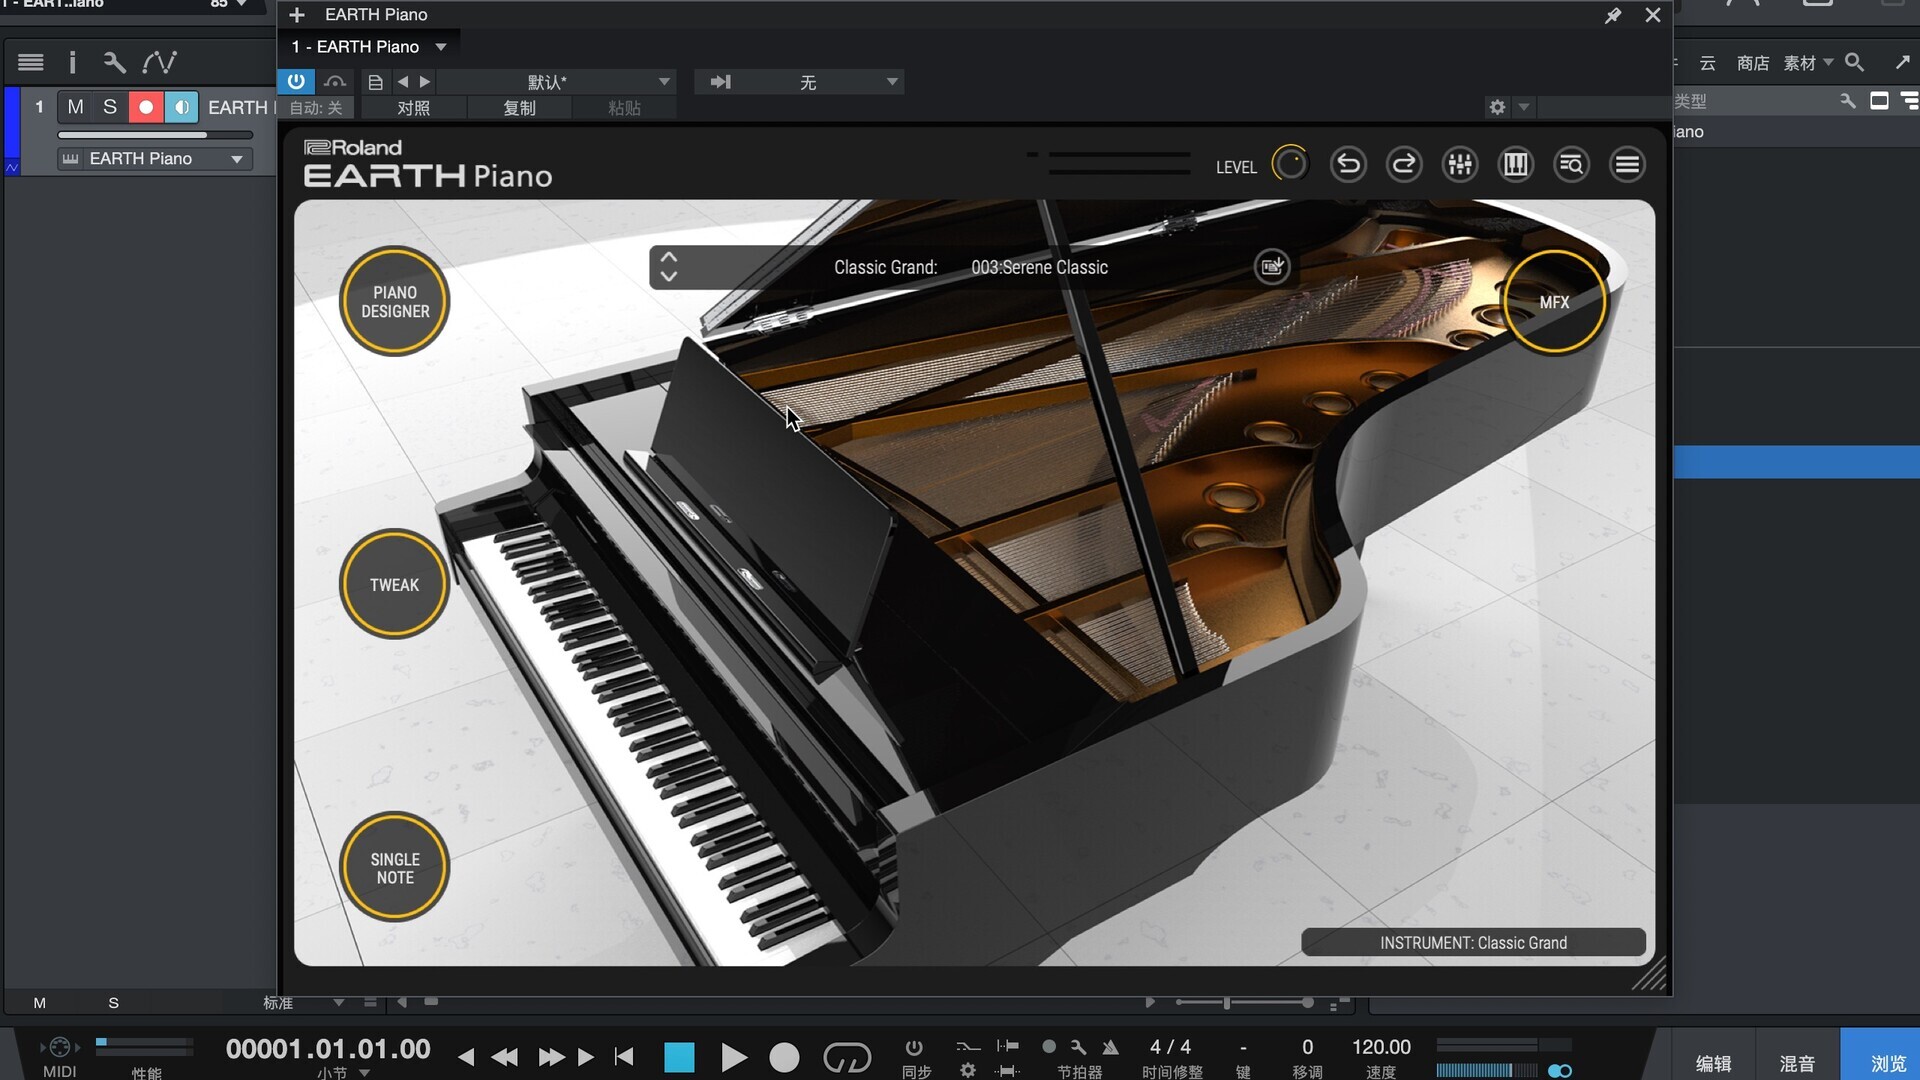This screenshot has height=1080, width=1920.
Task: Click the Redo icon in EARTH Piano
Action: pos(1404,164)
